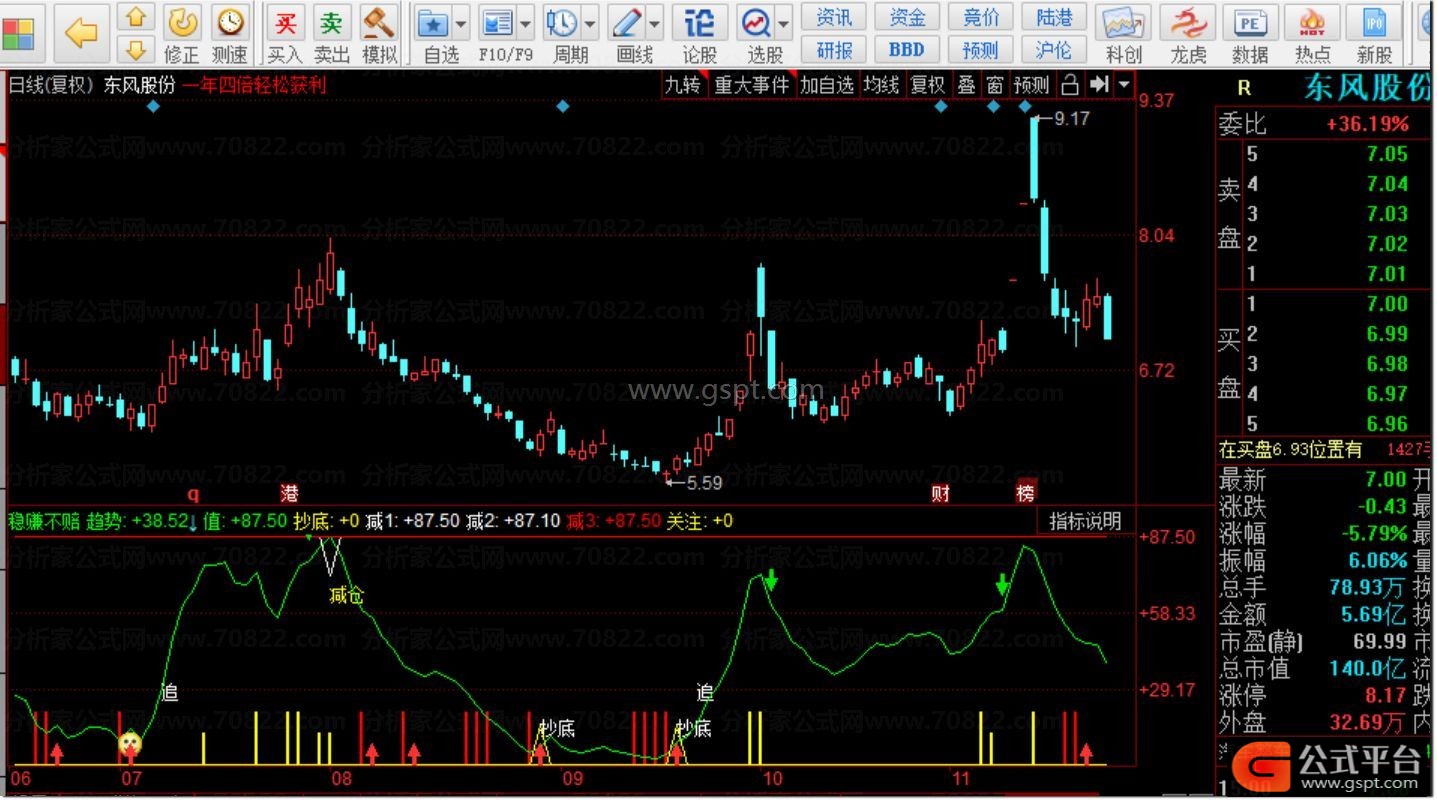Open the 新股 IPO icon
Screen dimensions: 1437x800
click(1374, 22)
